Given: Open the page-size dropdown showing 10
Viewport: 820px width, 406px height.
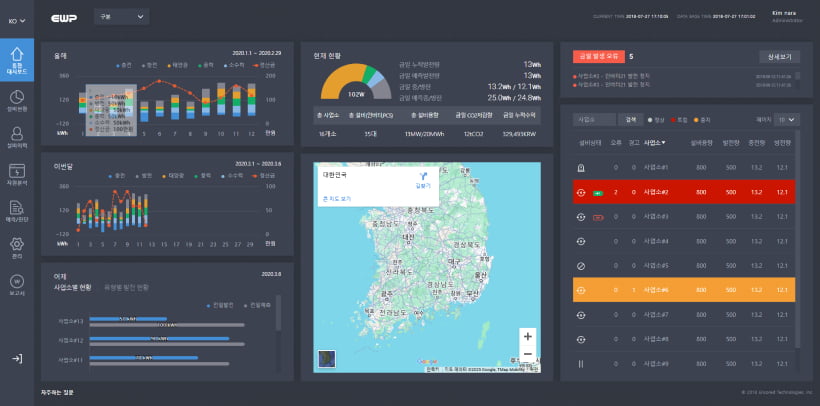Looking at the screenshot, I should point(787,120).
